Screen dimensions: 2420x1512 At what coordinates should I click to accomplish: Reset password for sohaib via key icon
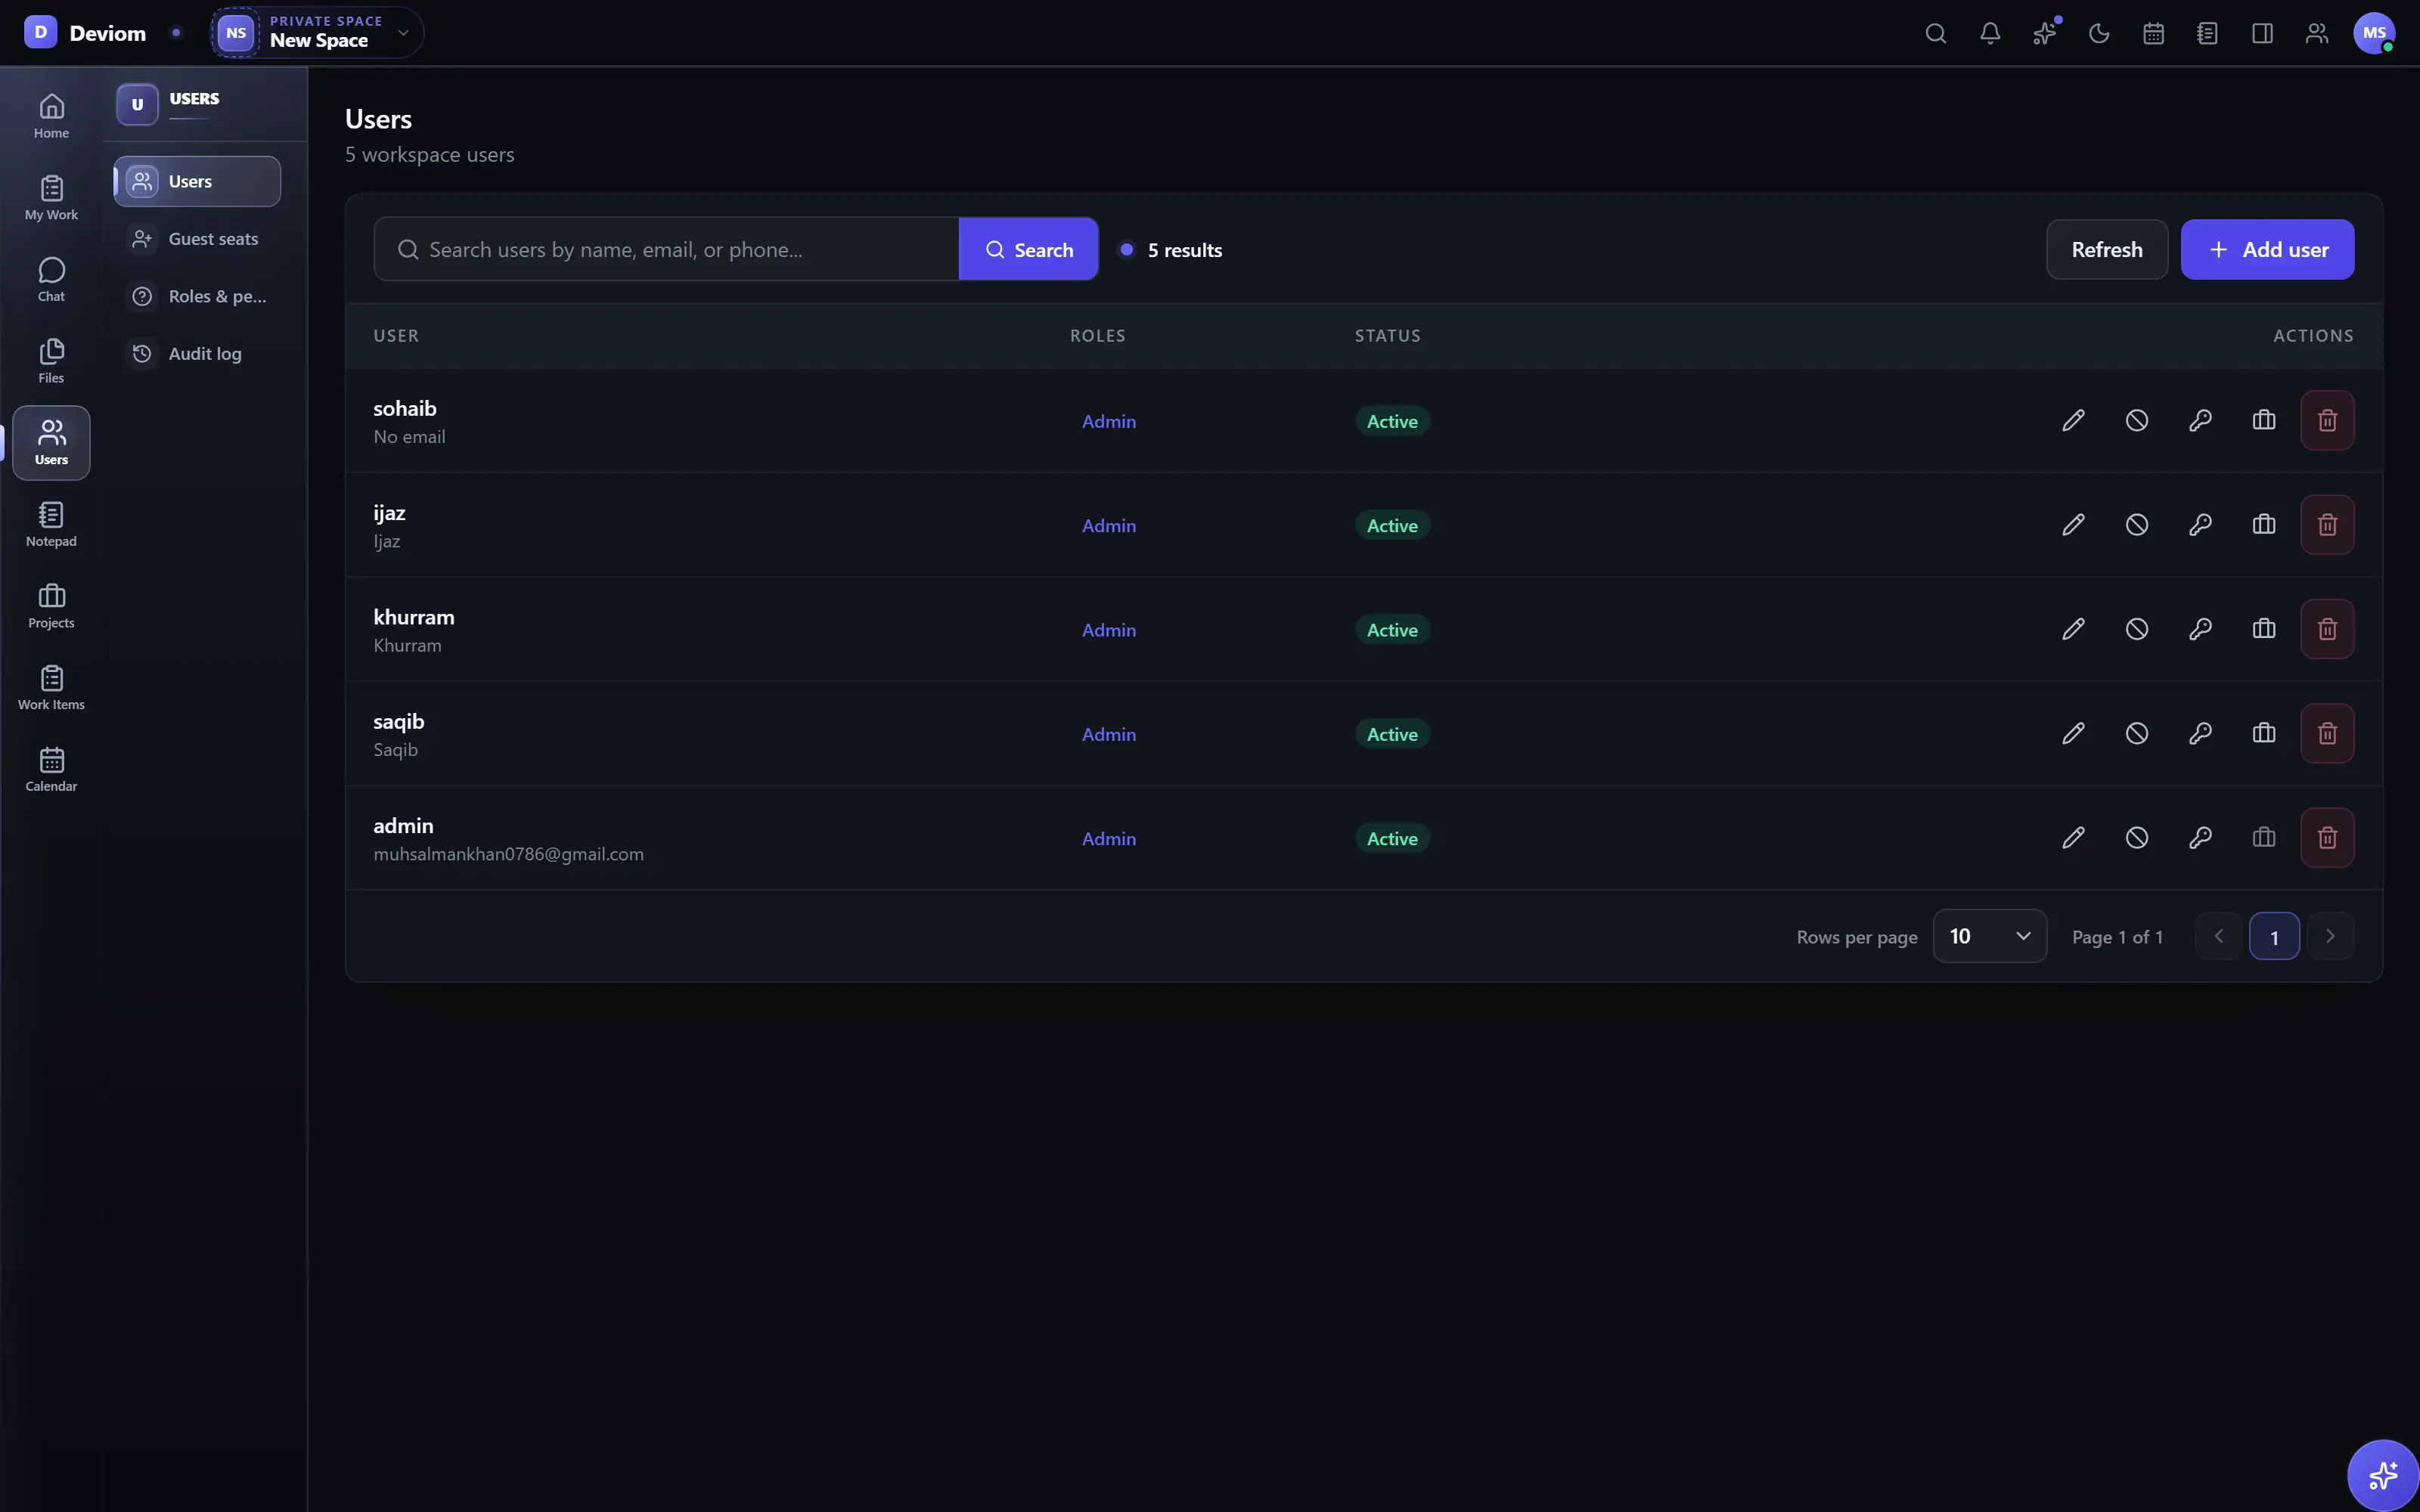pyautogui.click(x=2200, y=420)
